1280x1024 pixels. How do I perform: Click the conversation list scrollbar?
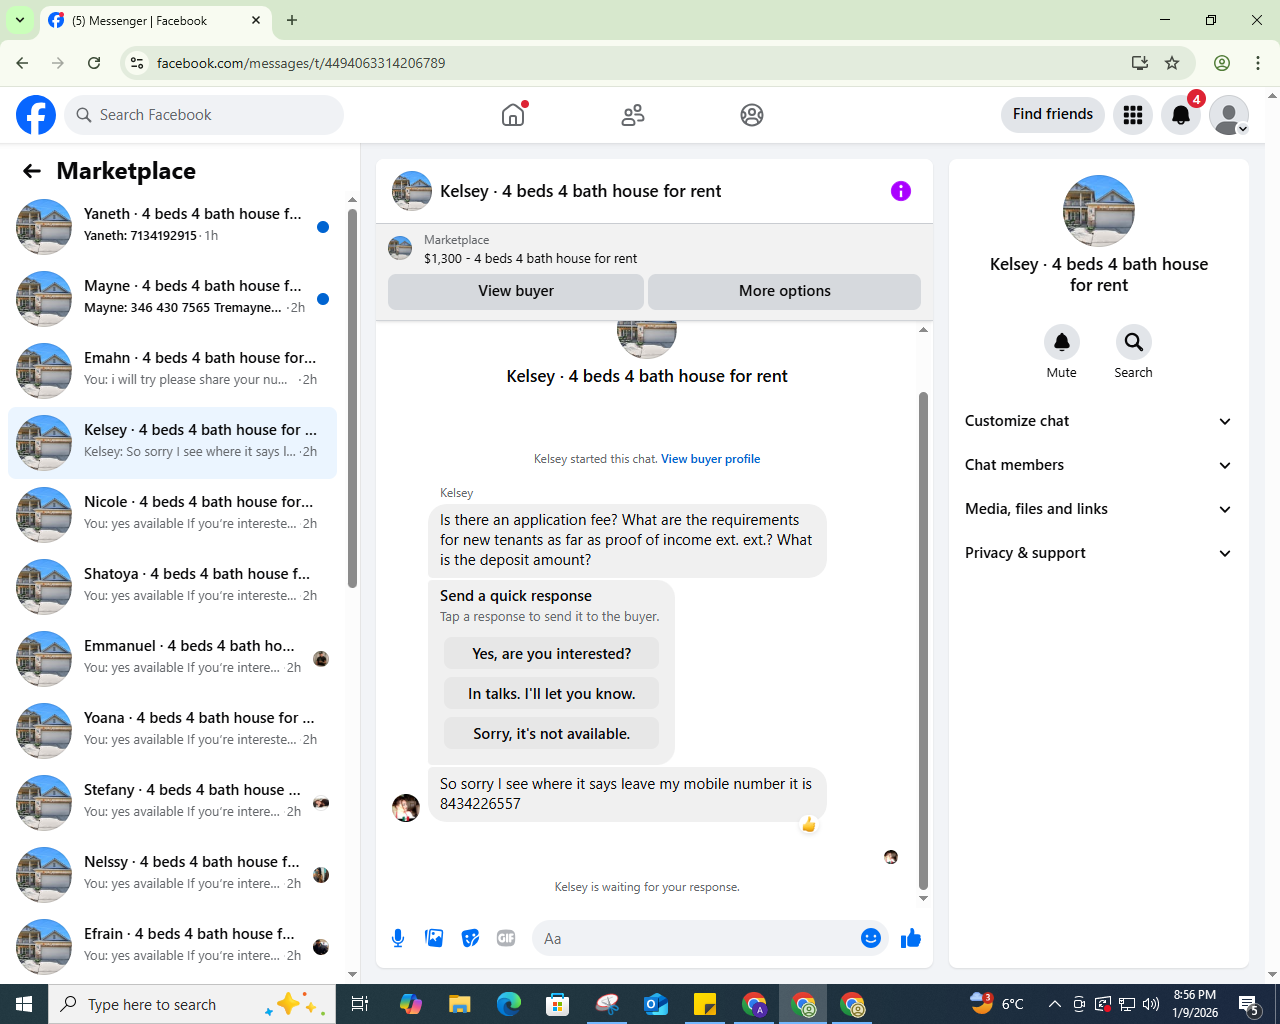[352, 398]
